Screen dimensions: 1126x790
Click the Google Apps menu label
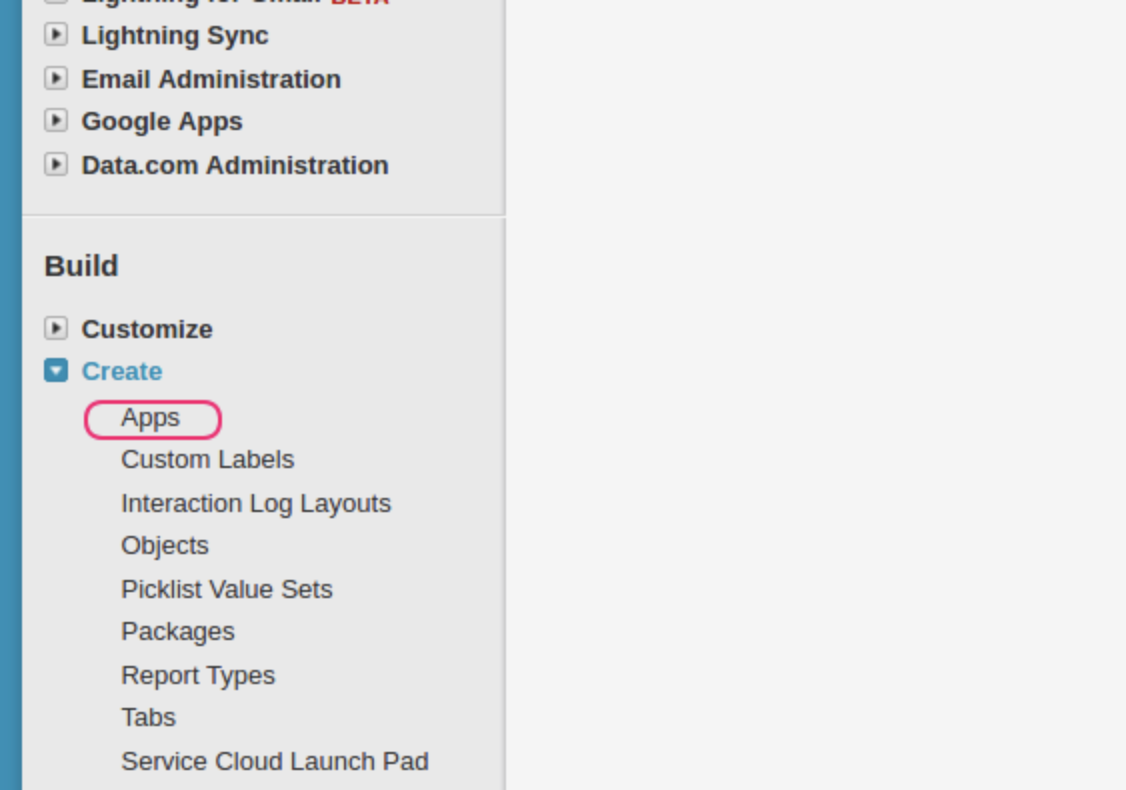162,121
